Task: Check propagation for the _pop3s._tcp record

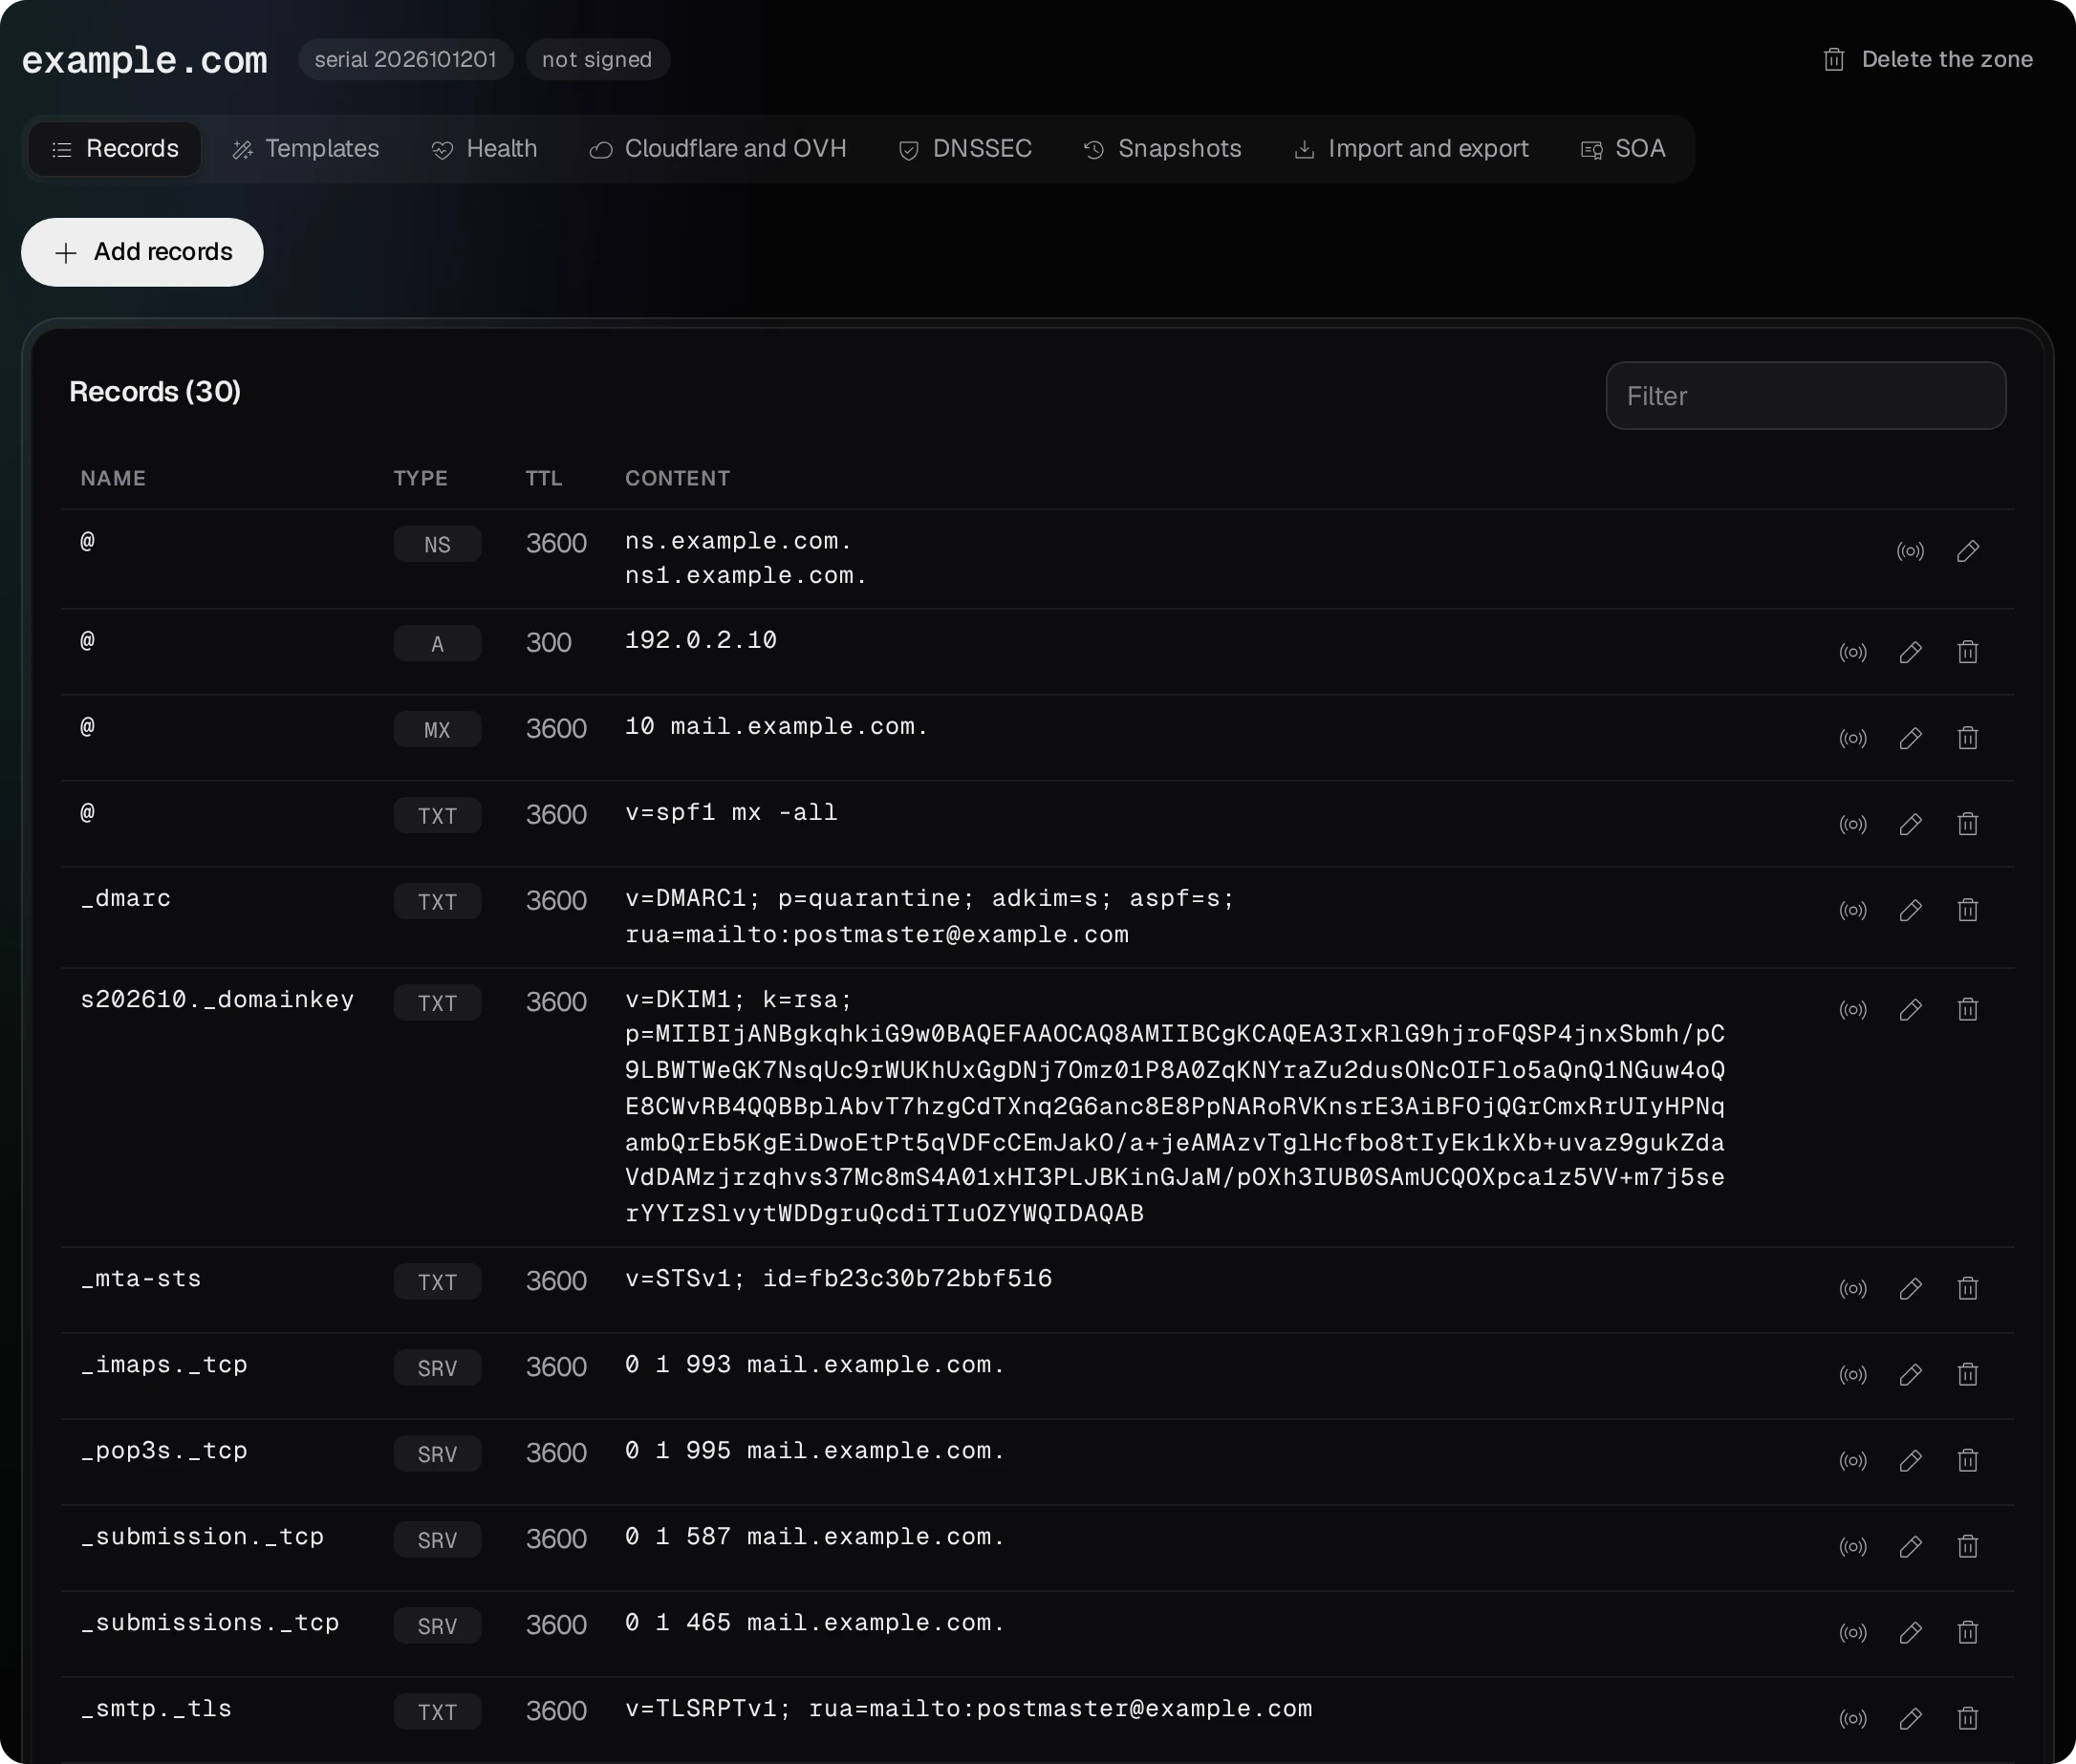Action: (x=1853, y=1460)
